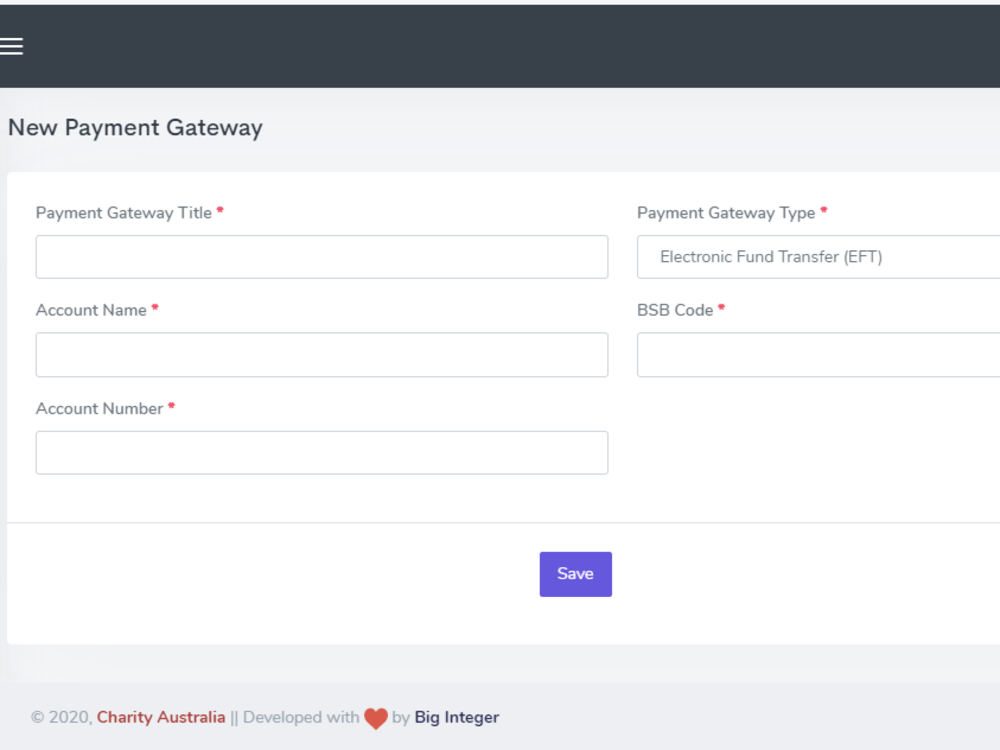This screenshot has width=1000, height=750.
Task: Click the 'Developed with' footer text
Action: (301, 717)
